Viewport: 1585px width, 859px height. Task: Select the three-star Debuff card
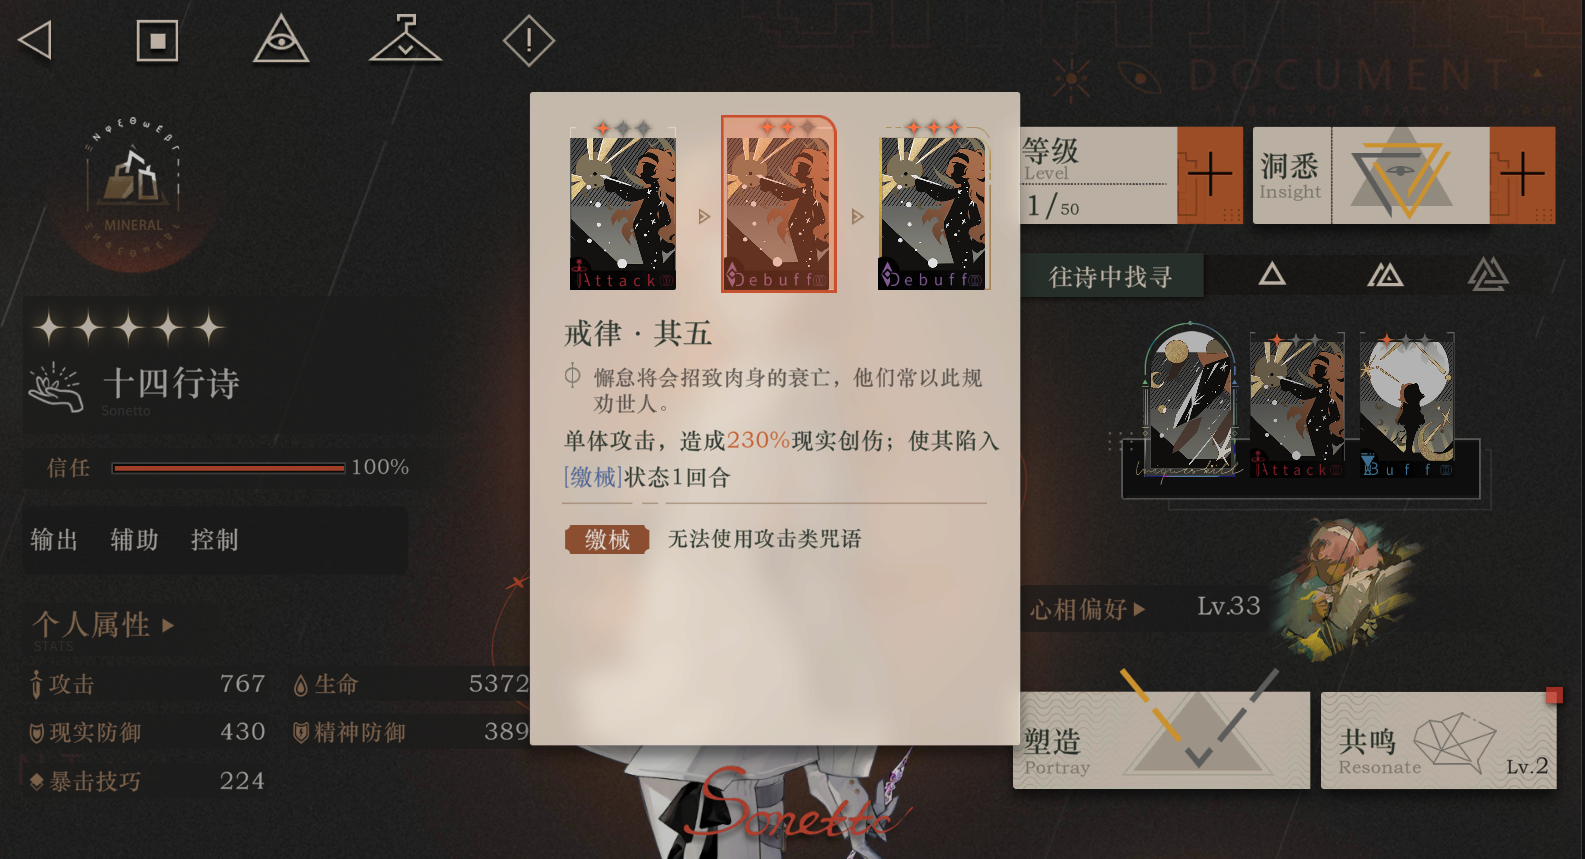(x=934, y=207)
